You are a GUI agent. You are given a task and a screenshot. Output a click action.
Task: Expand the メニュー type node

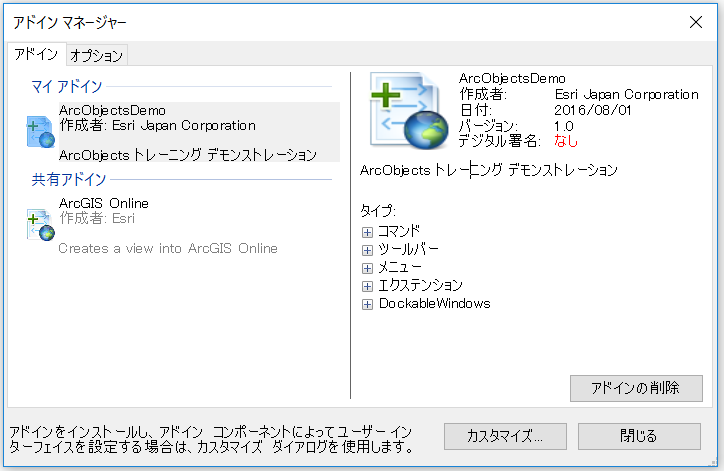(367, 268)
